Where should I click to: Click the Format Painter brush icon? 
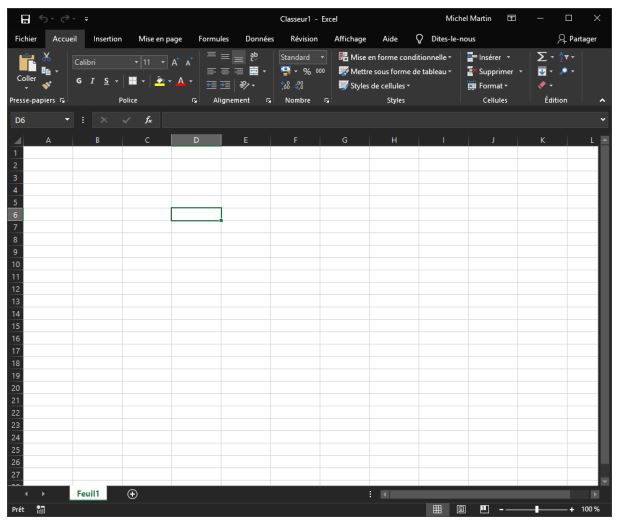(x=47, y=86)
